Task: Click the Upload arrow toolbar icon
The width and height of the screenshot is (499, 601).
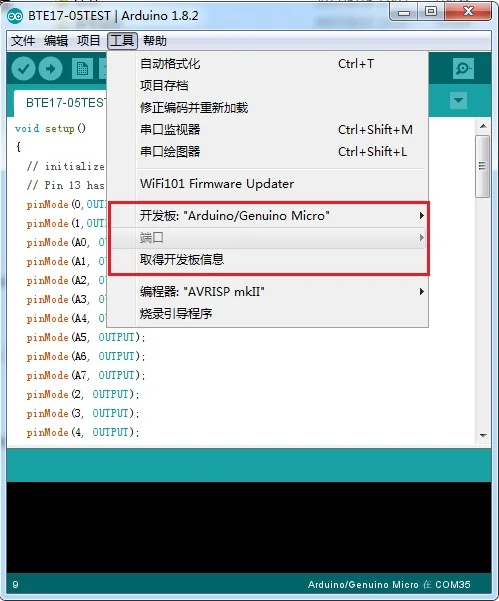Action: [50, 69]
